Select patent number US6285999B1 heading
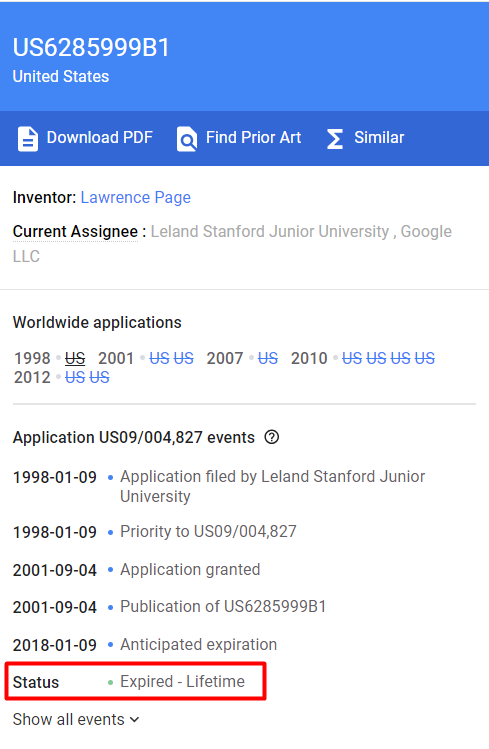 point(91,47)
